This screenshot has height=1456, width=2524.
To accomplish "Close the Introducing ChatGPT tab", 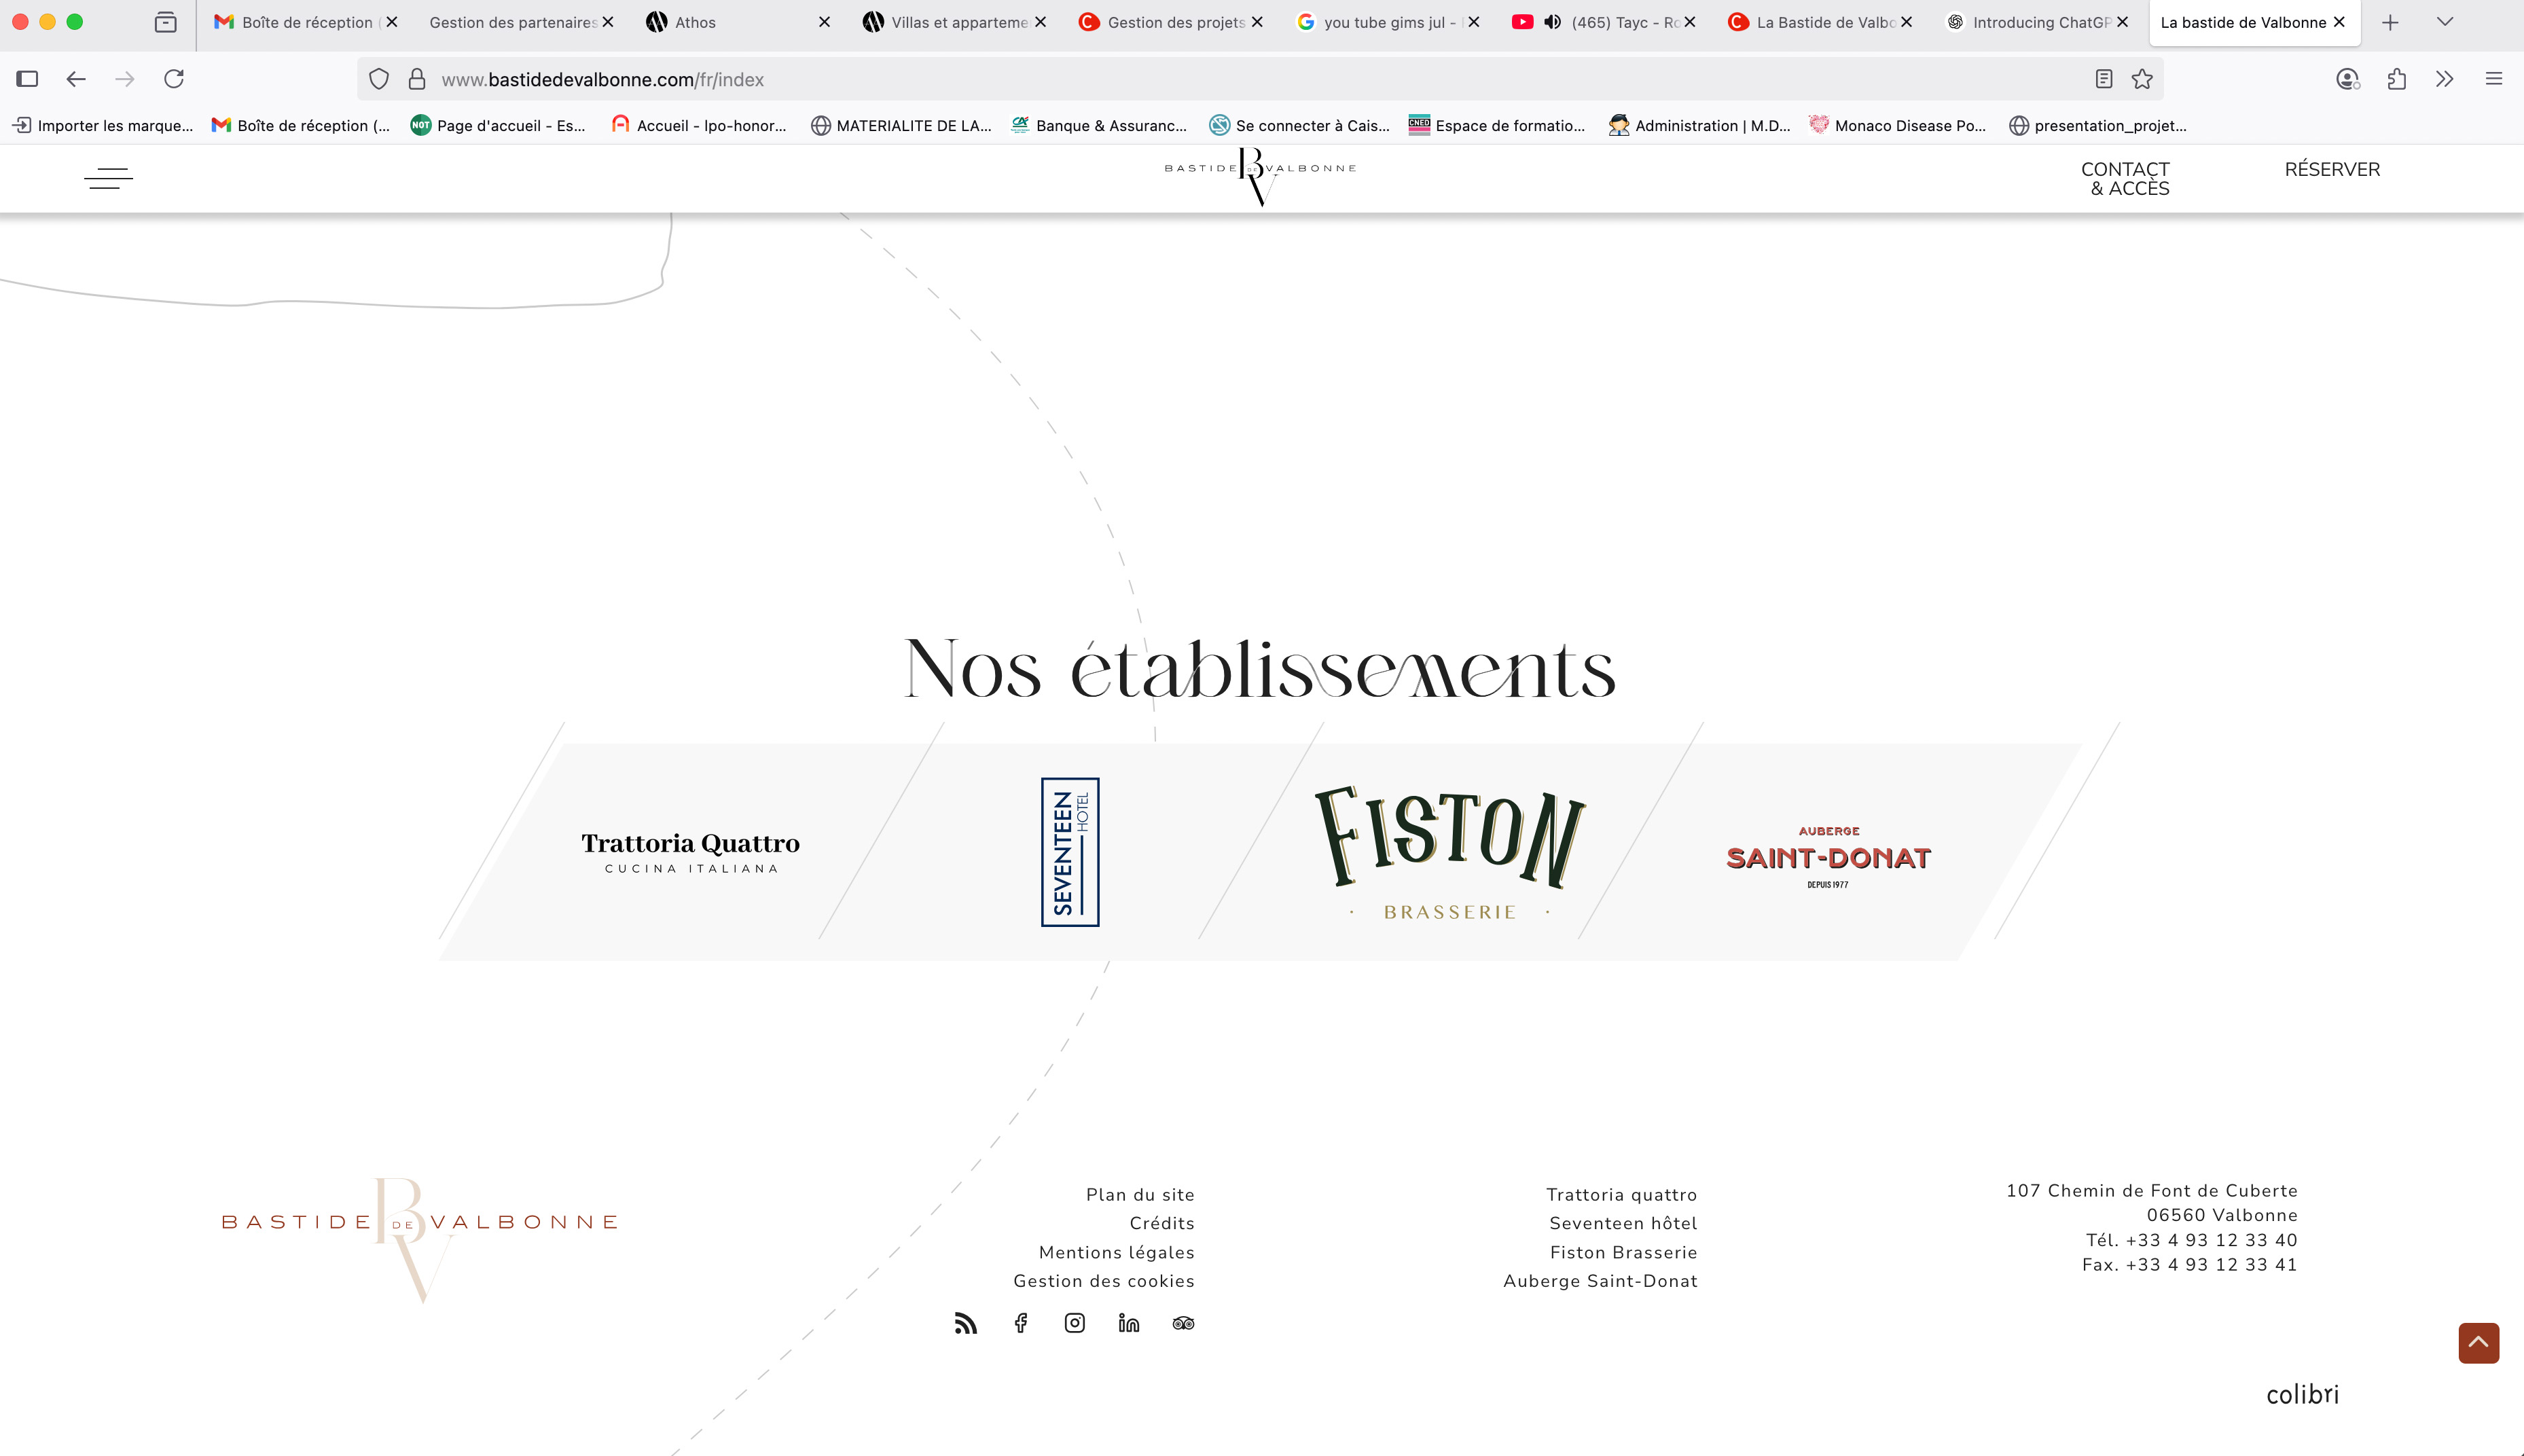I will [x=2122, y=22].
